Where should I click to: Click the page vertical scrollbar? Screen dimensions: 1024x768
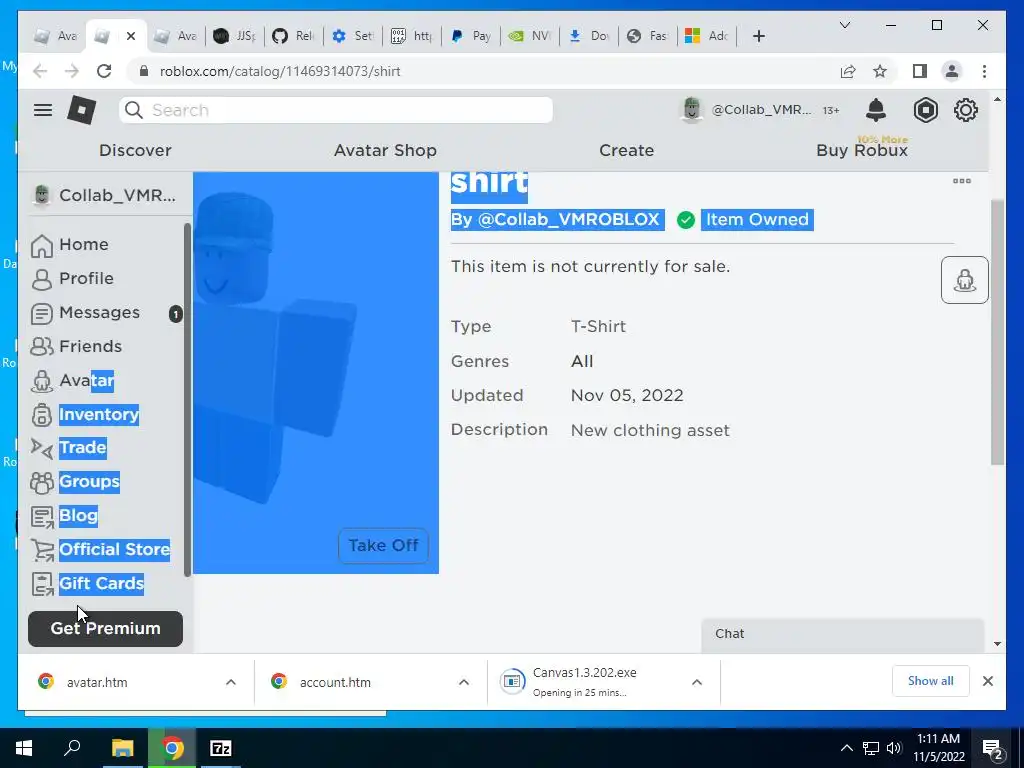pyautogui.click(x=997, y=332)
